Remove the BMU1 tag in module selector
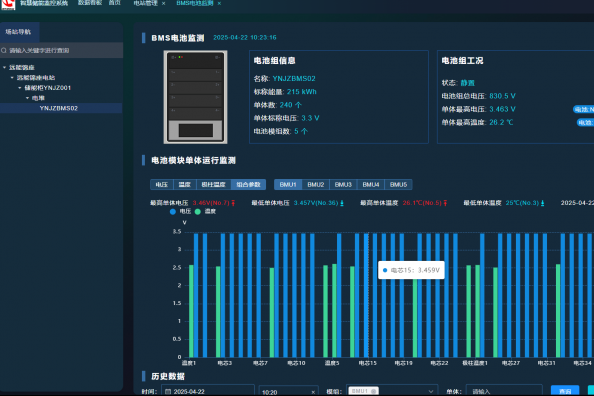Viewport: 594px width, 396px height. (x=374, y=391)
